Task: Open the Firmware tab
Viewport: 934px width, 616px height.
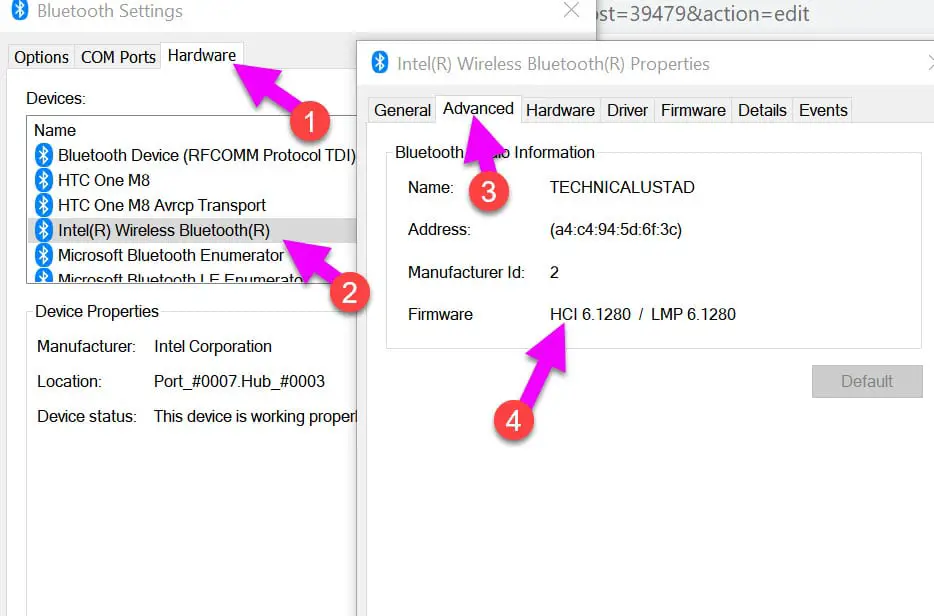Action: point(693,110)
